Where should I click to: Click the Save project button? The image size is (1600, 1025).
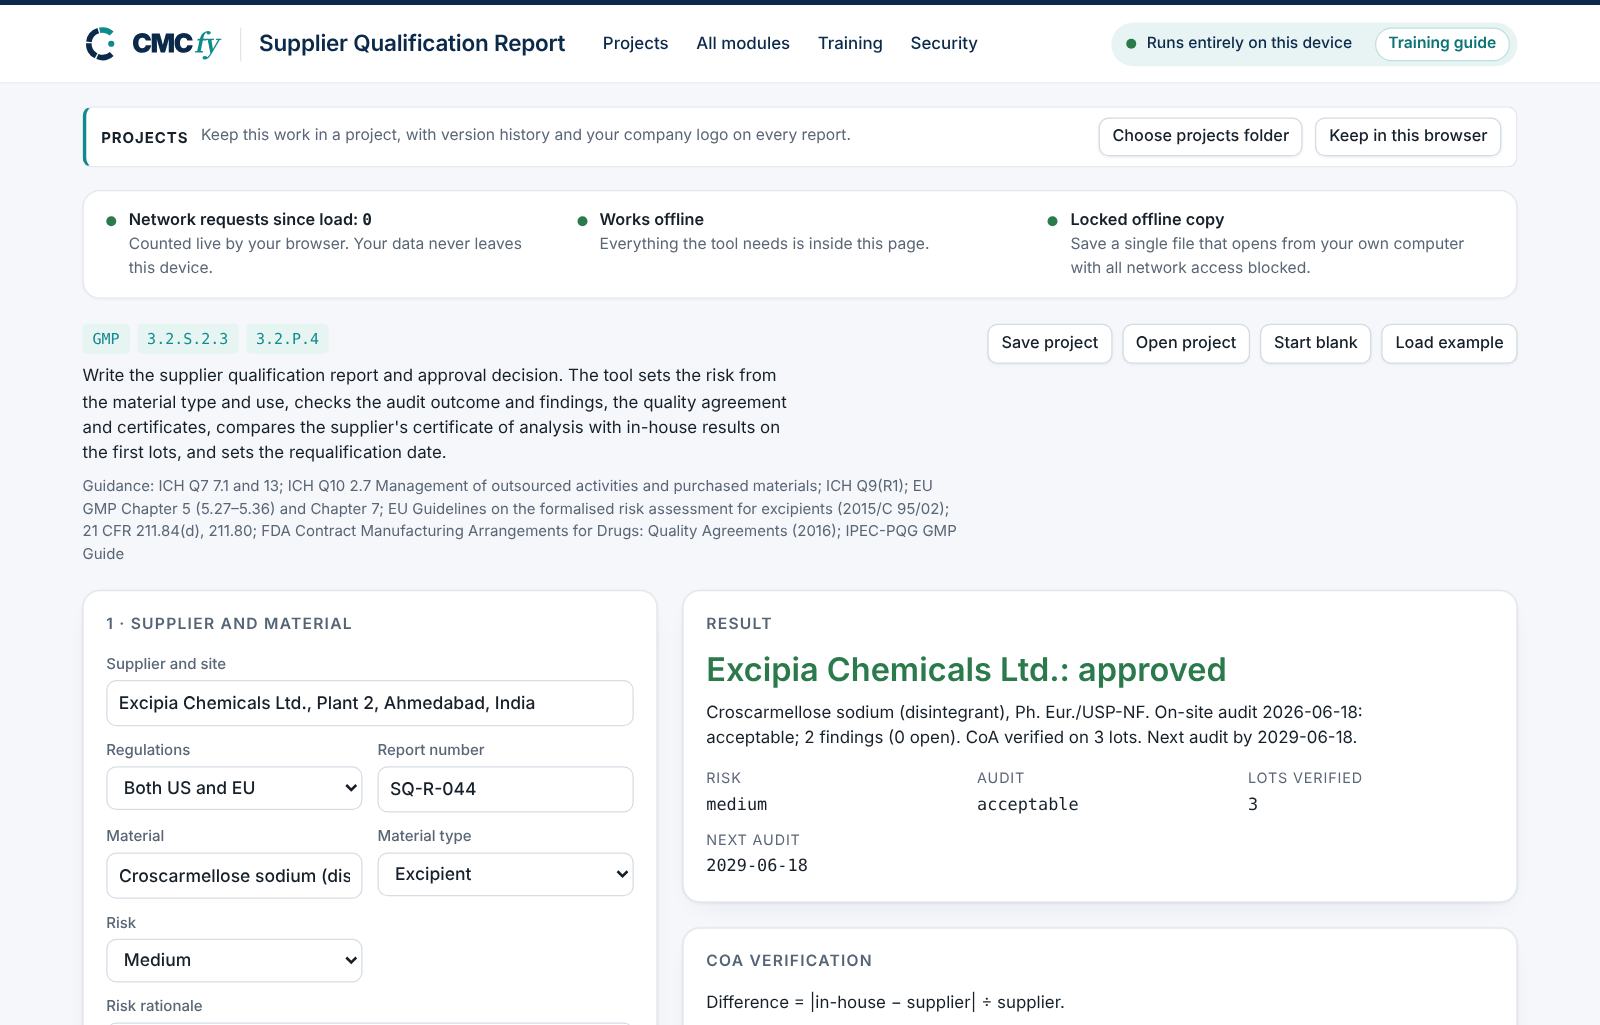[1049, 343]
